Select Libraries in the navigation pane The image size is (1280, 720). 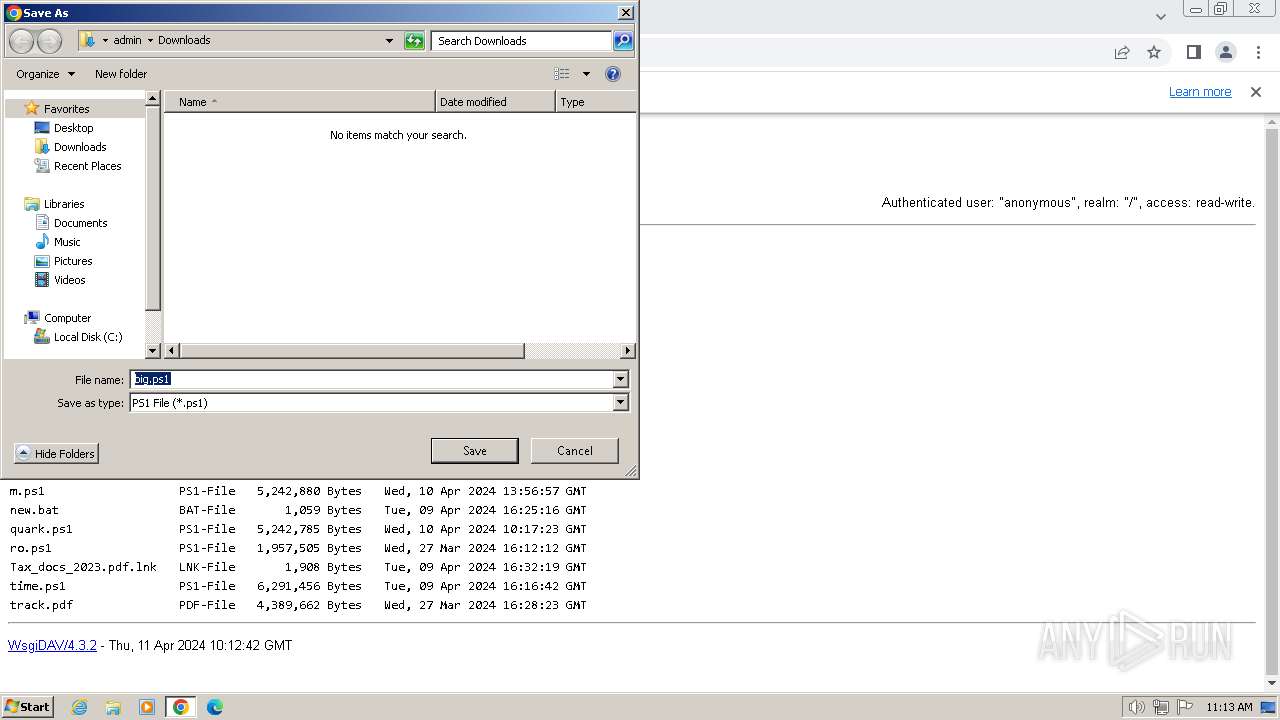click(x=64, y=204)
